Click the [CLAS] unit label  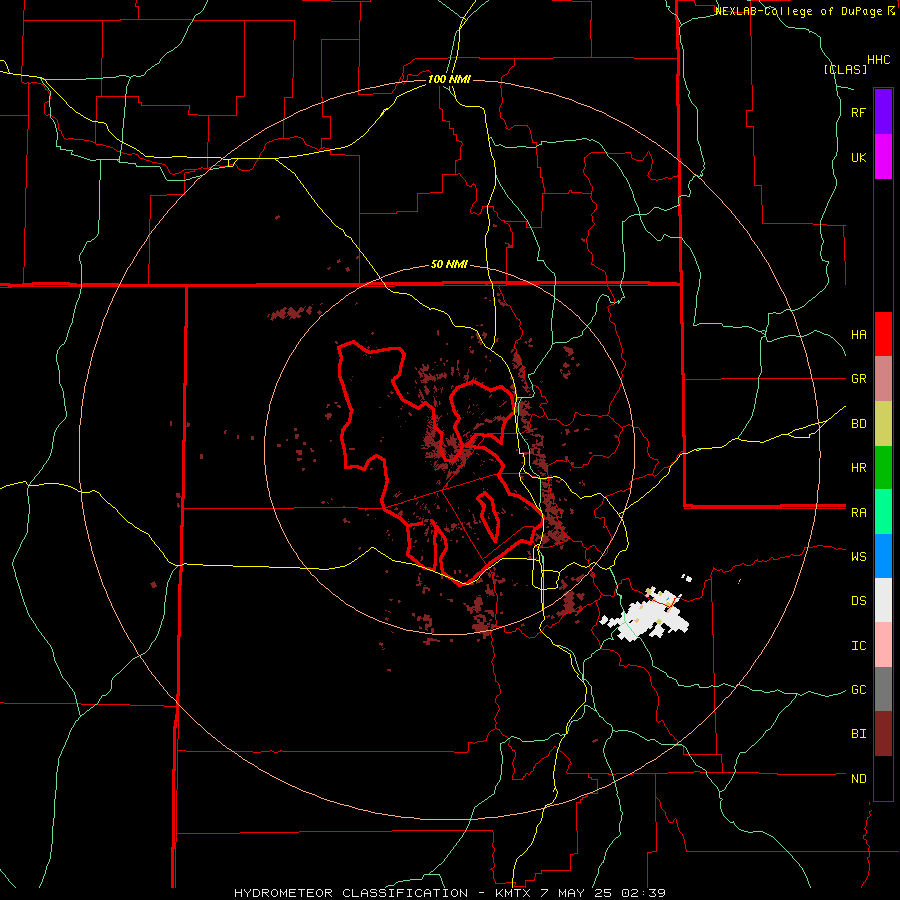pyautogui.click(x=845, y=70)
